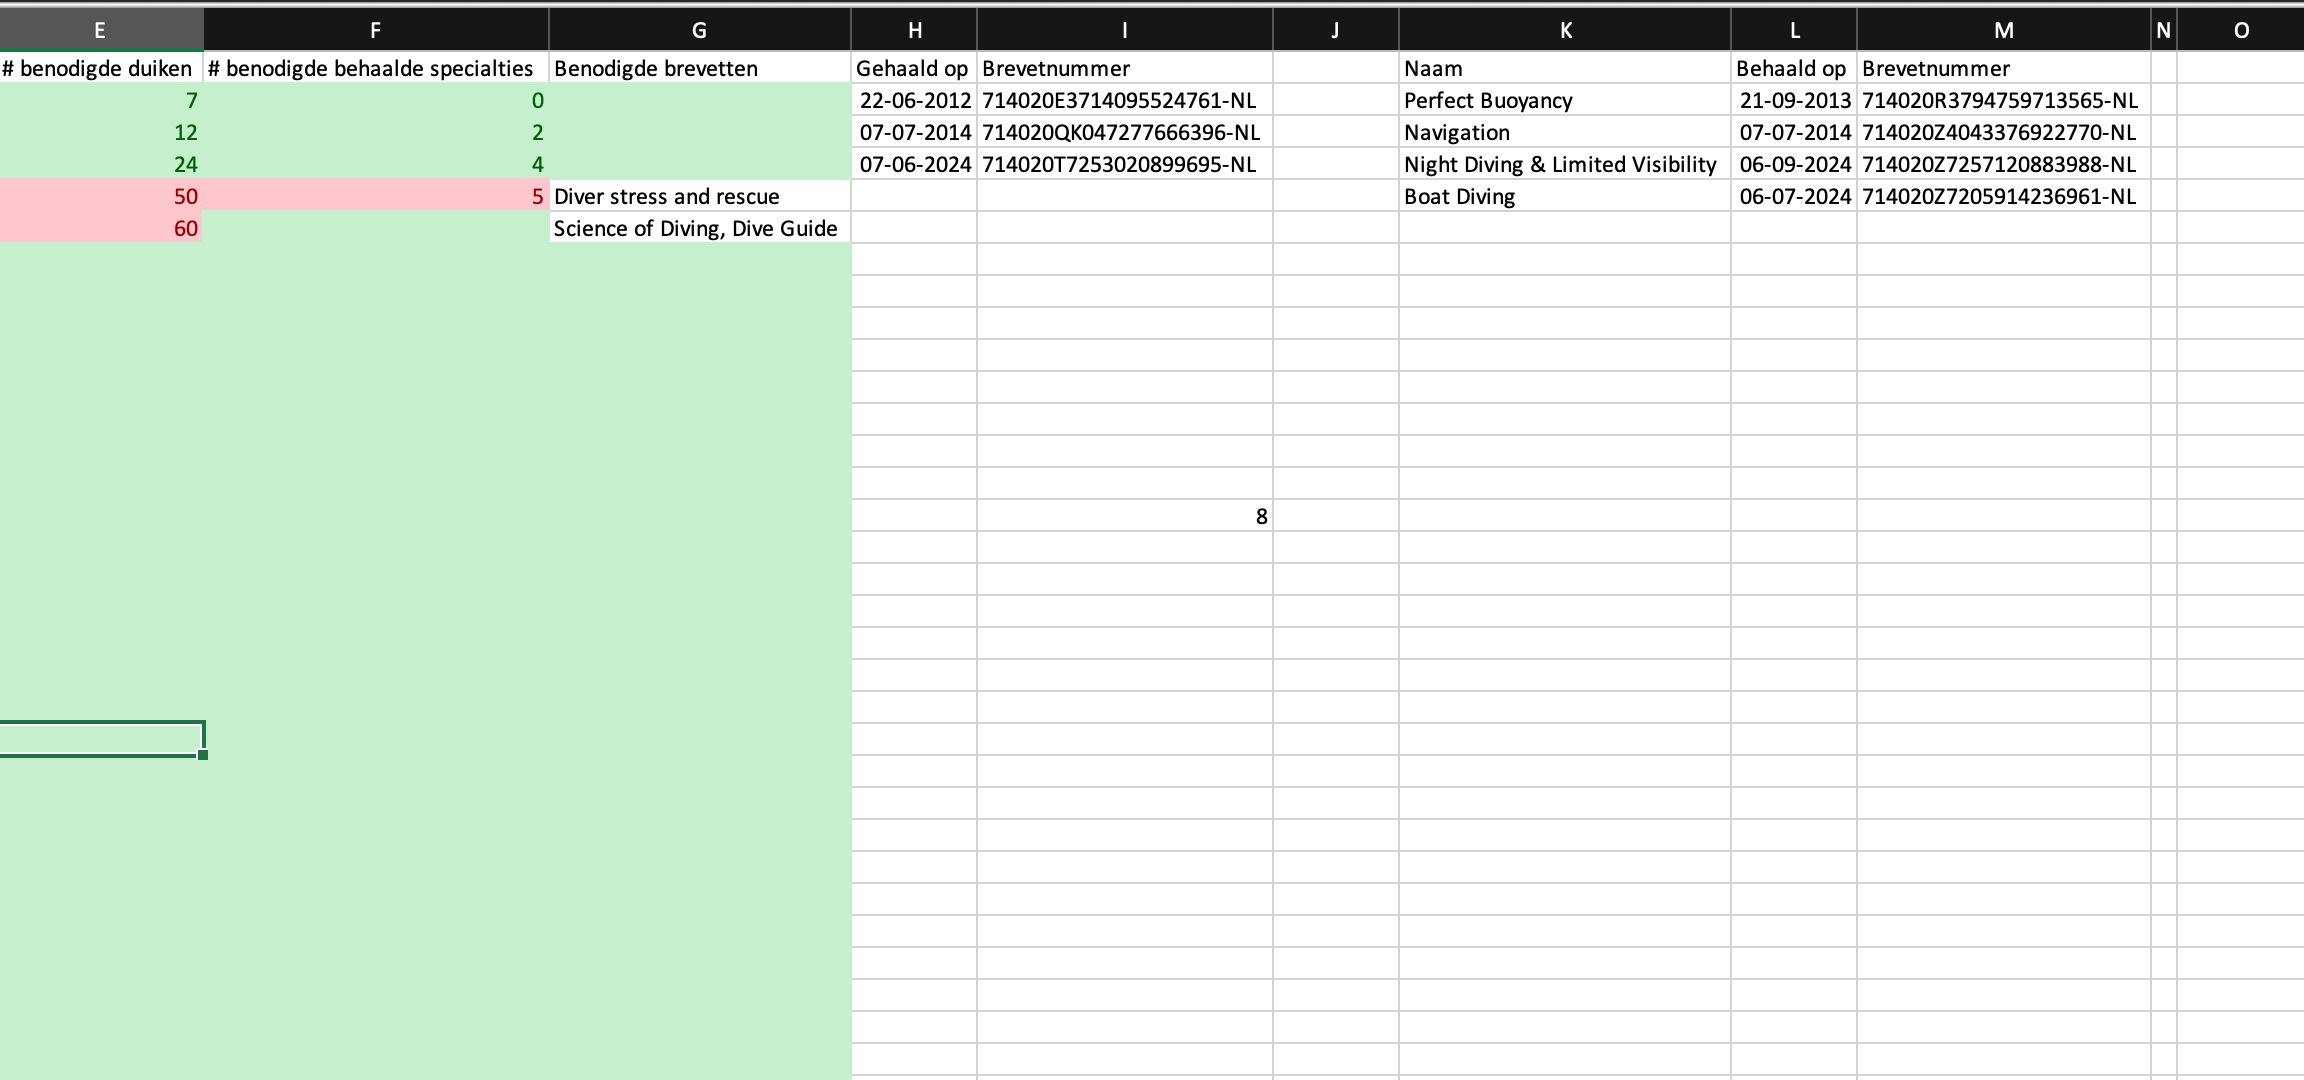
Task: Select column H header
Action: [914, 30]
